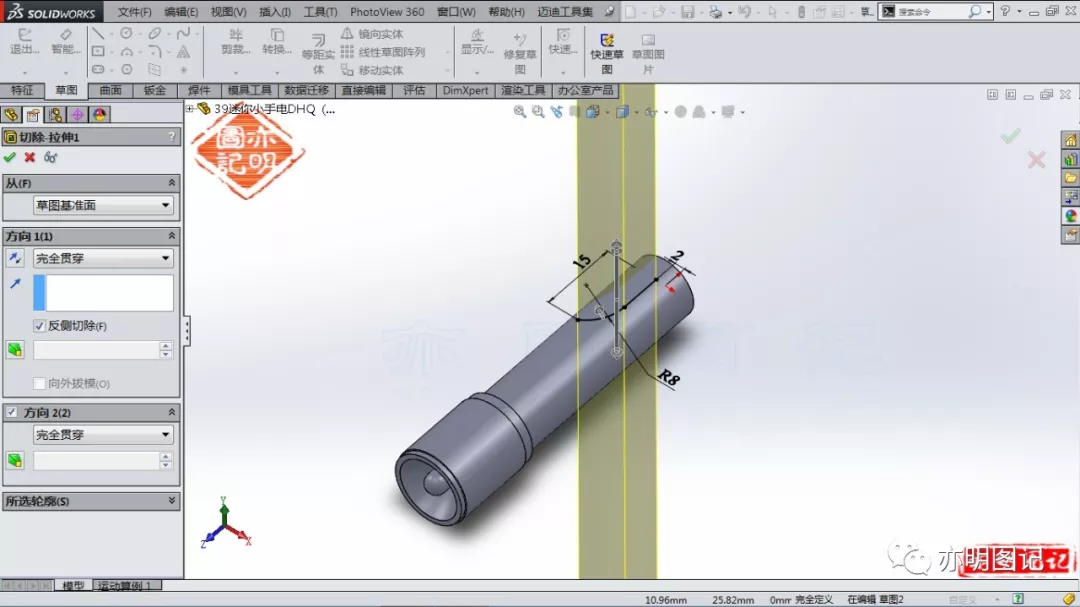This screenshot has width=1080, height=607.
Task: Open the 编辑(E) menu
Action: pos(181,12)
